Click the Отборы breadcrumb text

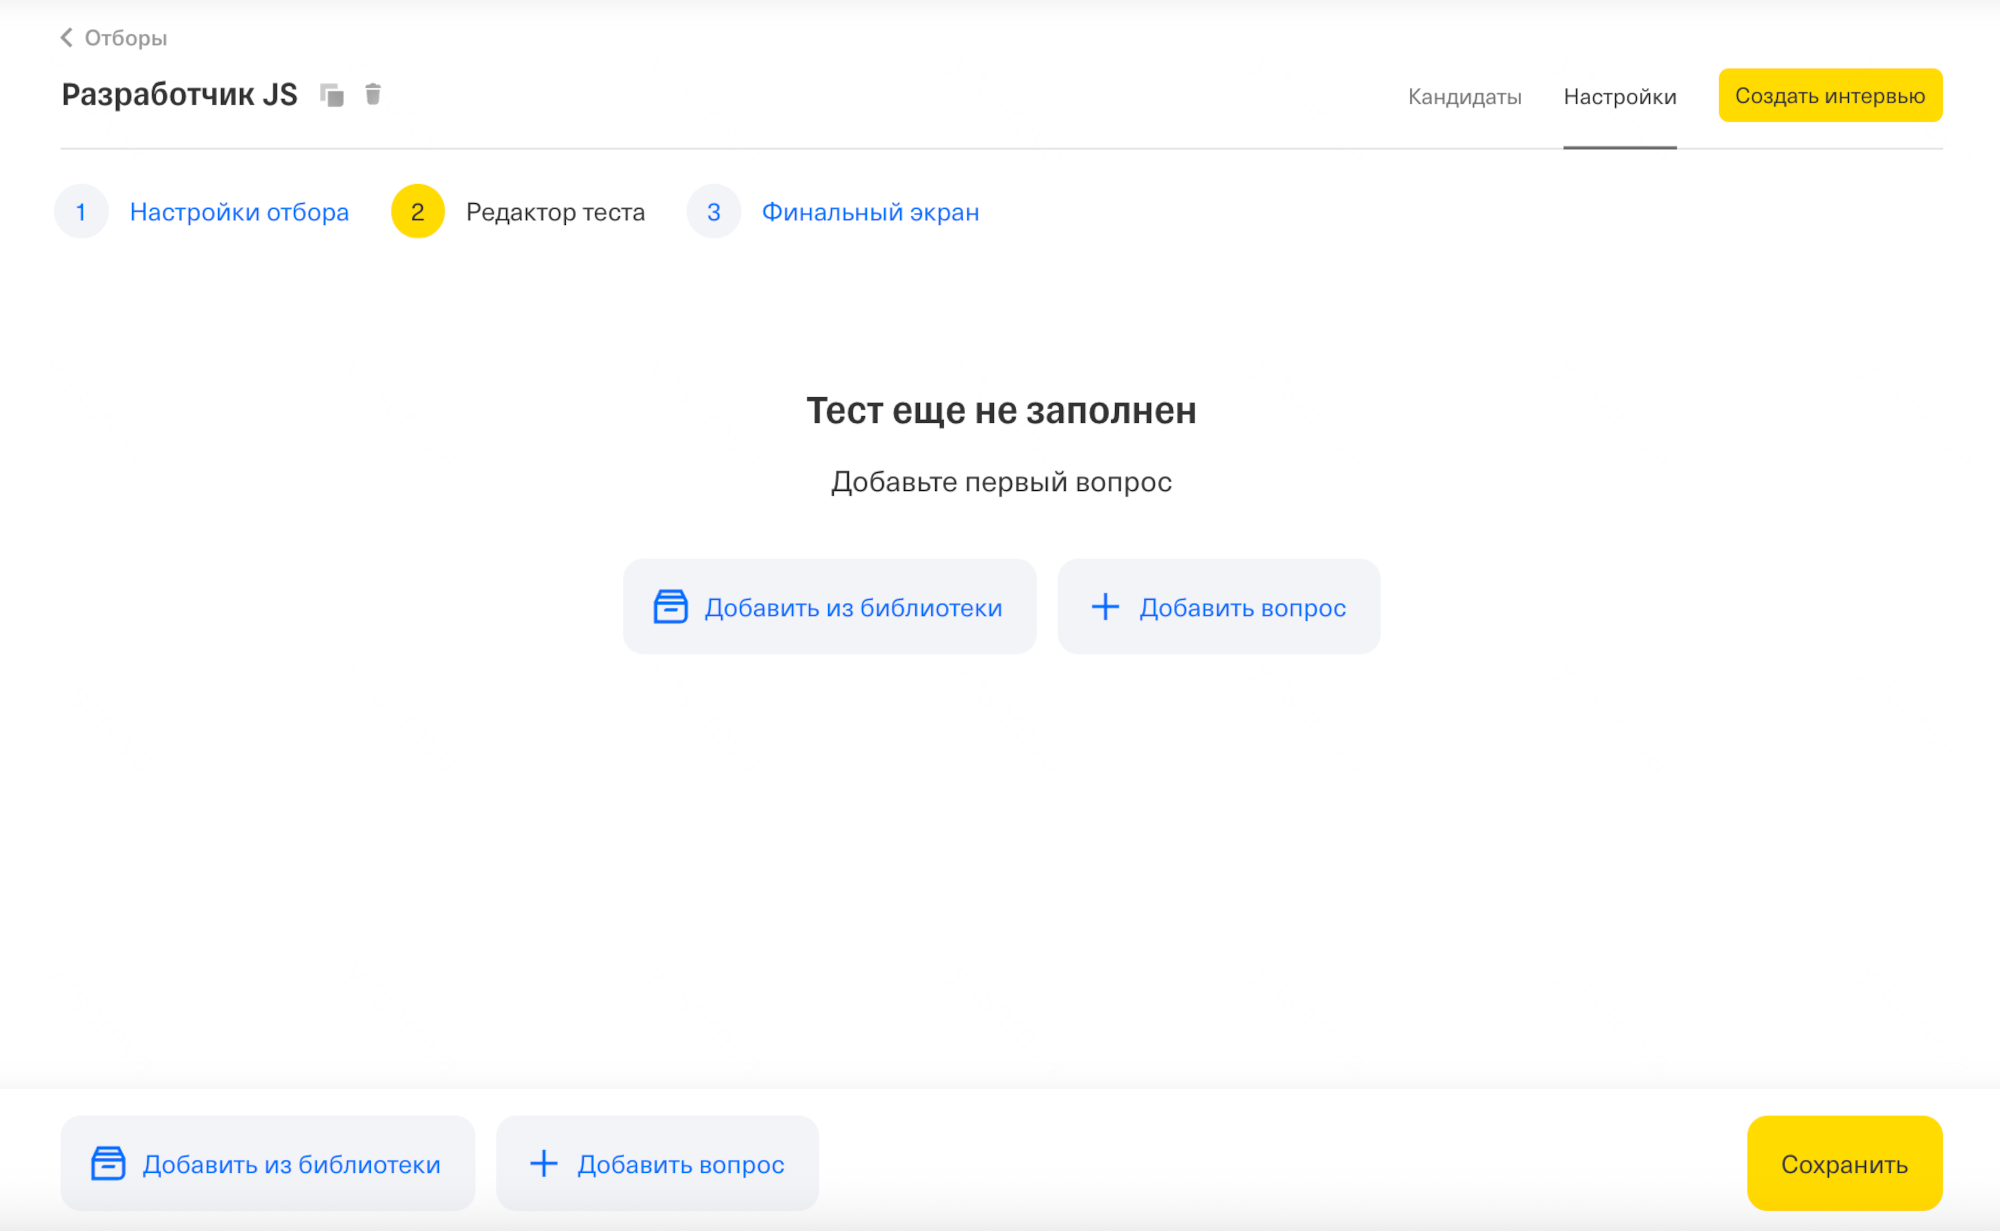(126, 38)
